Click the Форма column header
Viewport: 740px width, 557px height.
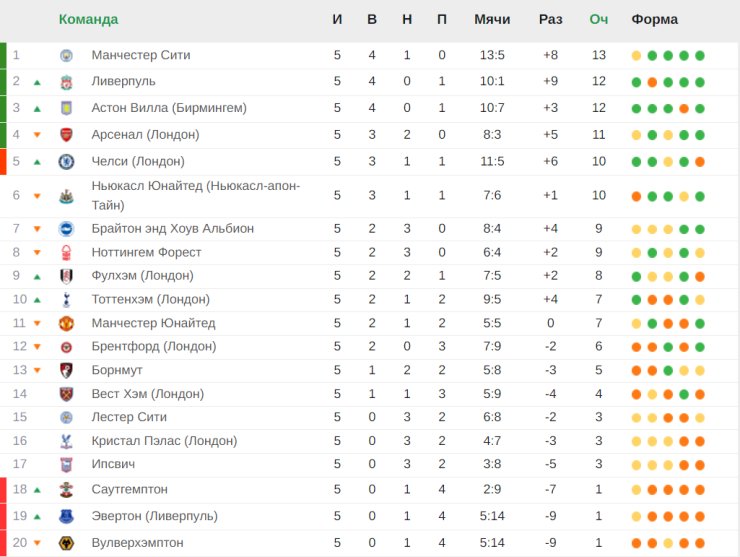click(x=655, y=19)
